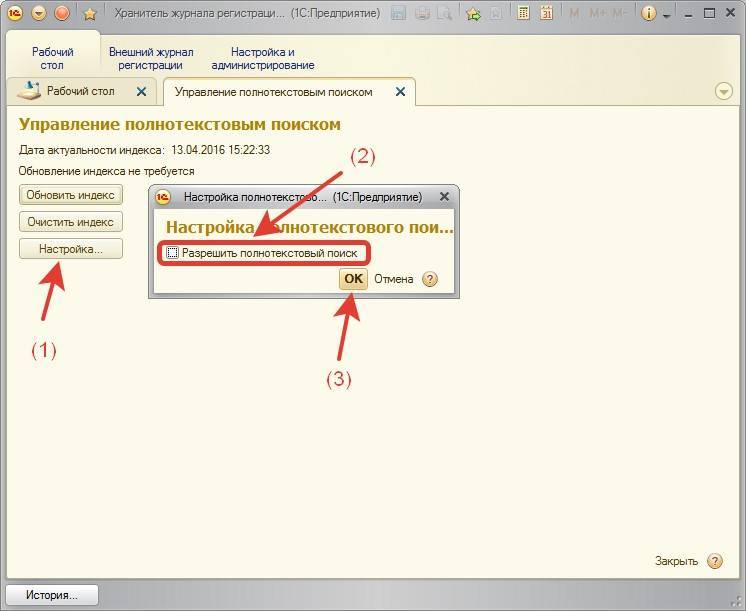Screen dimensions: 746x611
Task: Click the Обновить индекс button
Action: pyautogui.click(x=70, y=194)
